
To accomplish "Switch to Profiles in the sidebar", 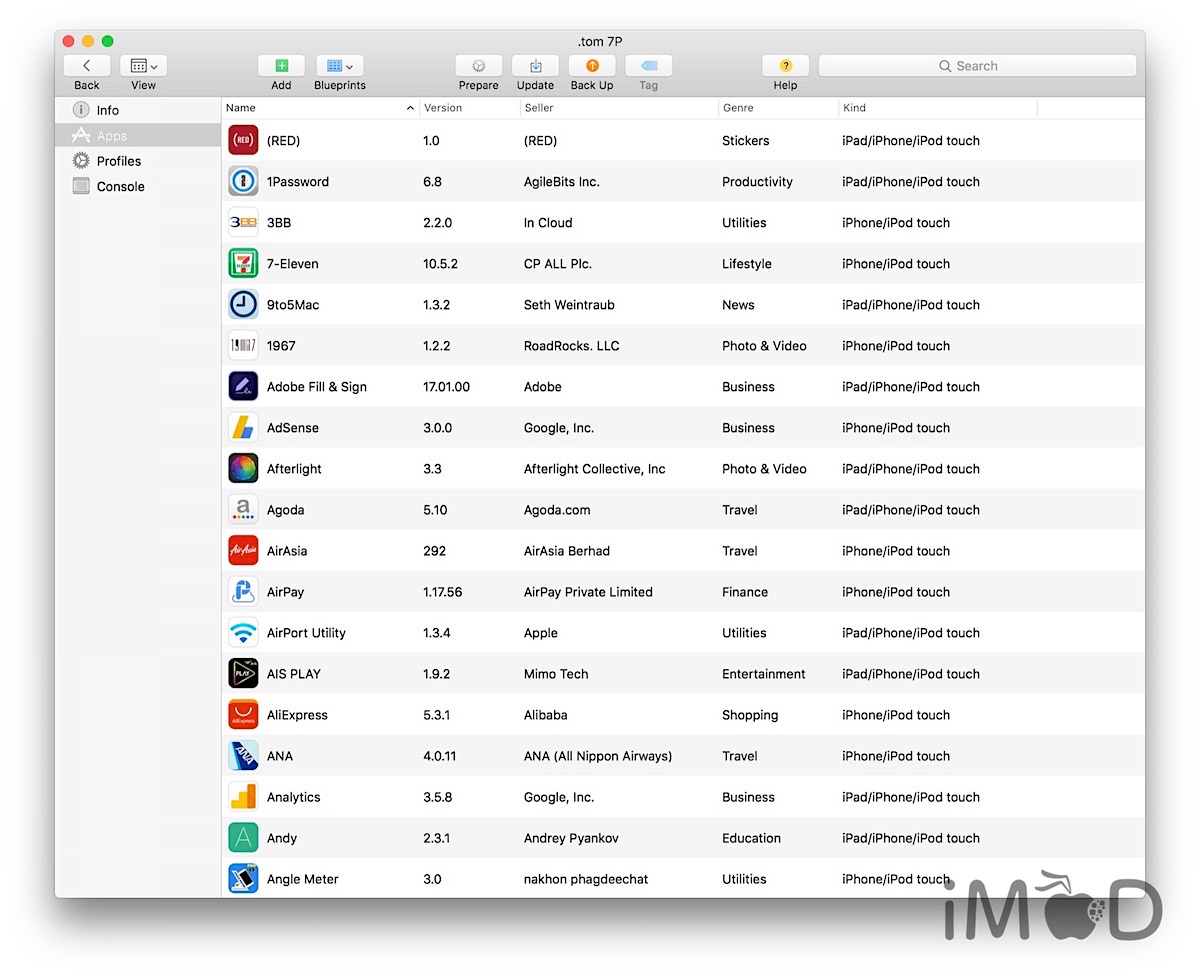I will click(118, 161).
